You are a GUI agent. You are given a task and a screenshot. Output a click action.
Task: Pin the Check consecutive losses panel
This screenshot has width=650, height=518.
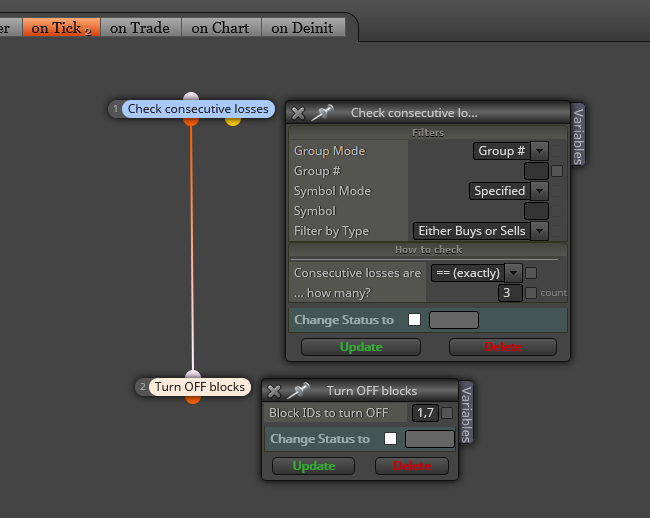pyautogui.click(x=323, y=113)
